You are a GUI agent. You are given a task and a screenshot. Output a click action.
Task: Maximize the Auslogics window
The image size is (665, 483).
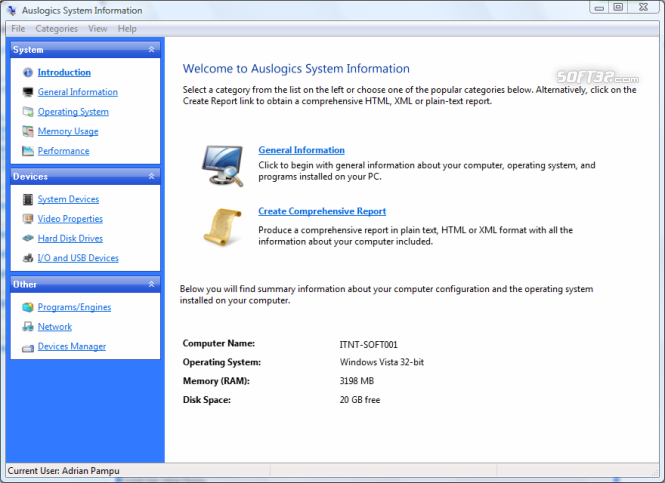(x=618, y=7)
